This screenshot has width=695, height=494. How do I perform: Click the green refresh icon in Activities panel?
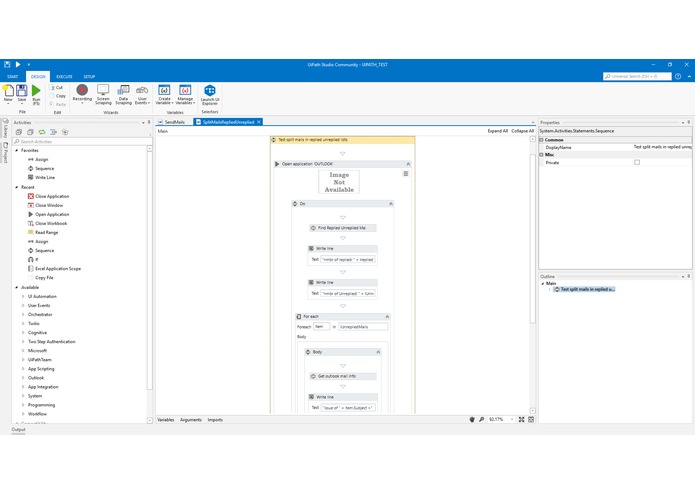coord(42,132)
